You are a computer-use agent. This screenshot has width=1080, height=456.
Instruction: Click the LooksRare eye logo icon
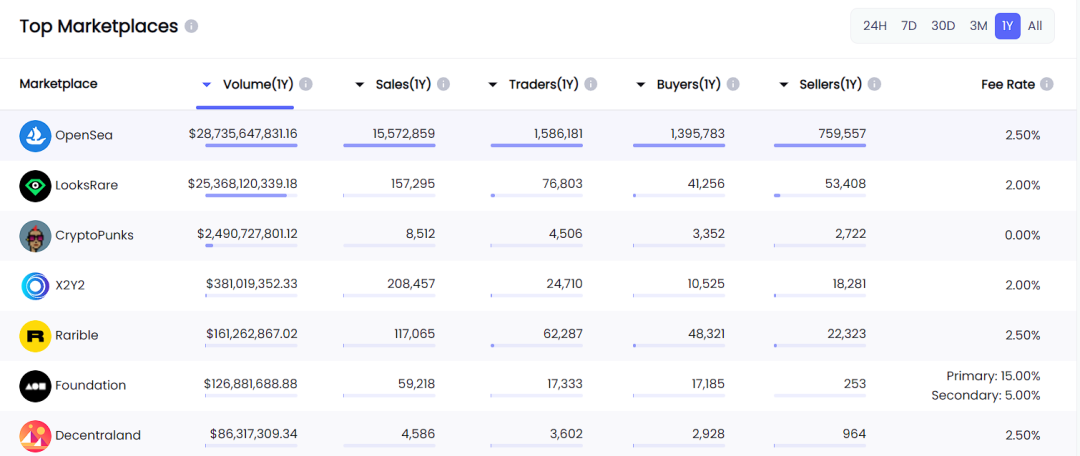(35, 185)
